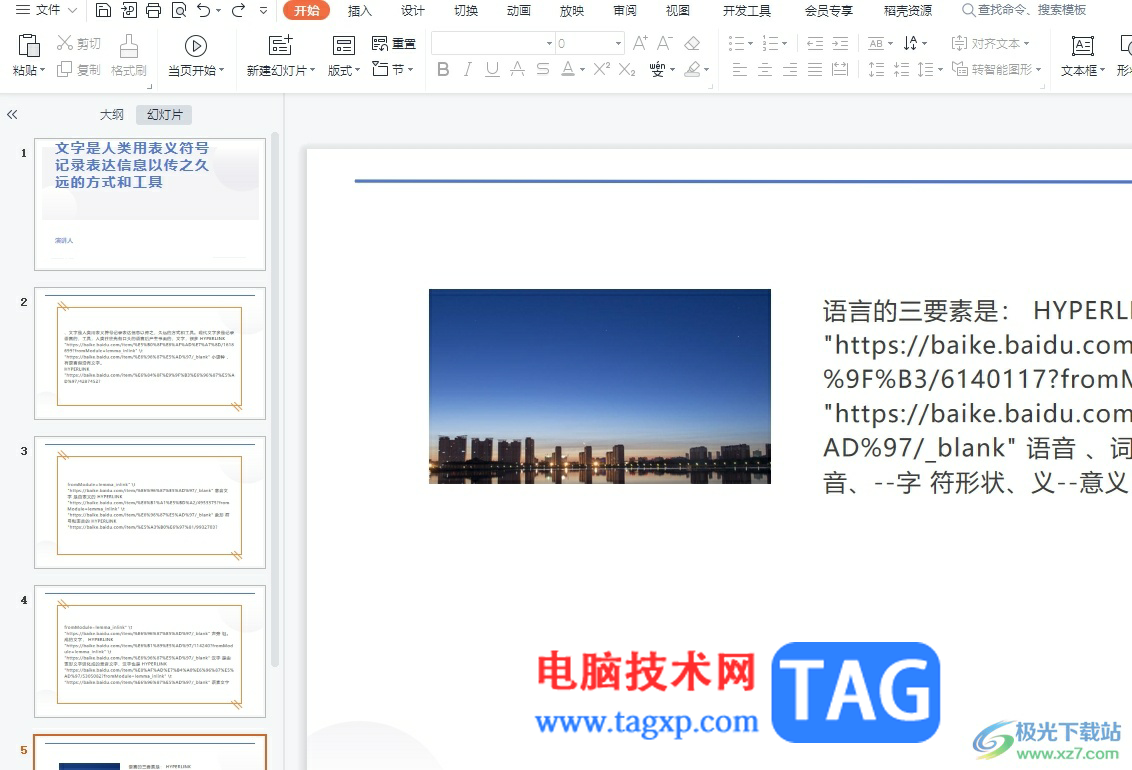This screenshot has width=1132, height=770.
Task: Align text right
Action: [x=790, y=69]
